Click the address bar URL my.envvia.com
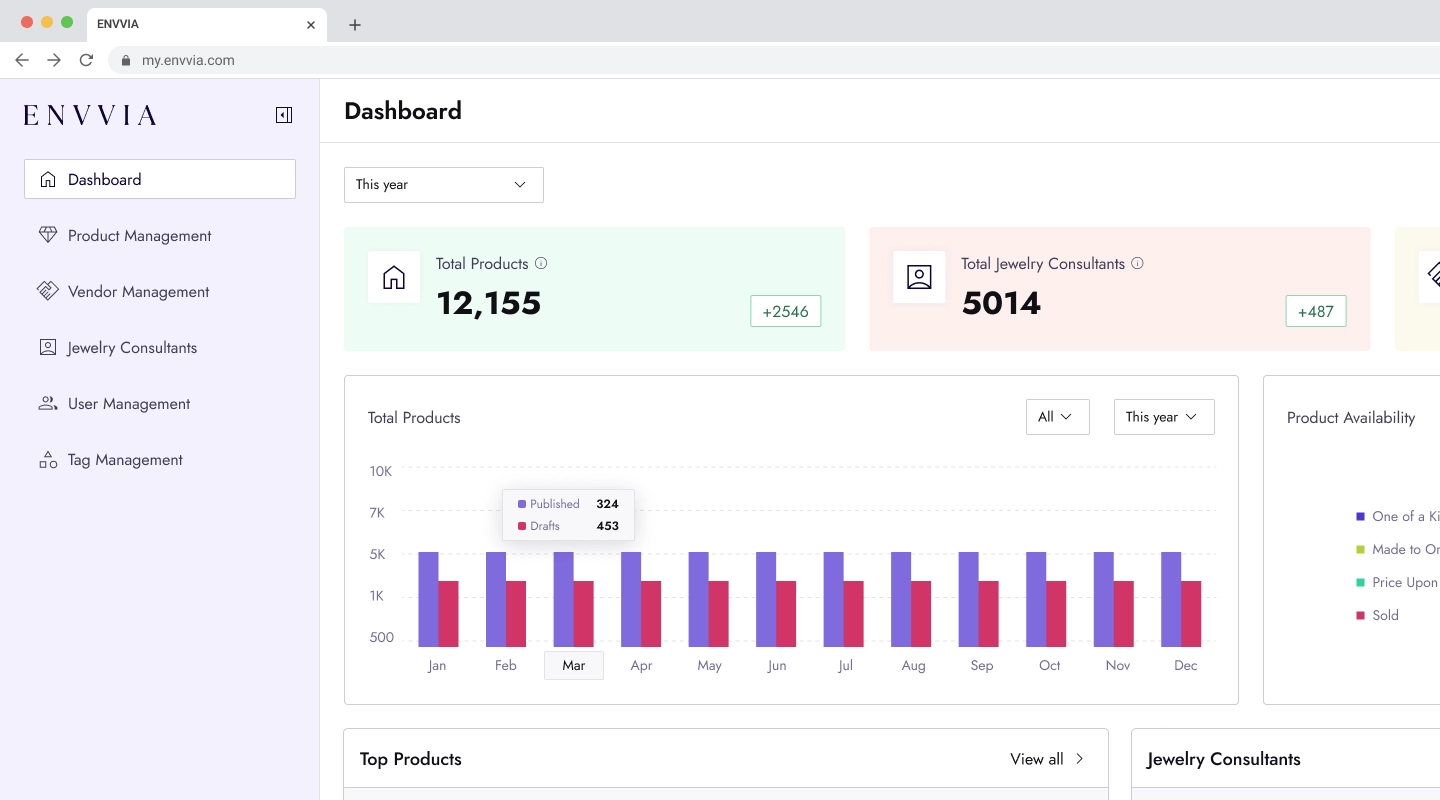Viewport: 1440px width, 800px height. (188, 60)
